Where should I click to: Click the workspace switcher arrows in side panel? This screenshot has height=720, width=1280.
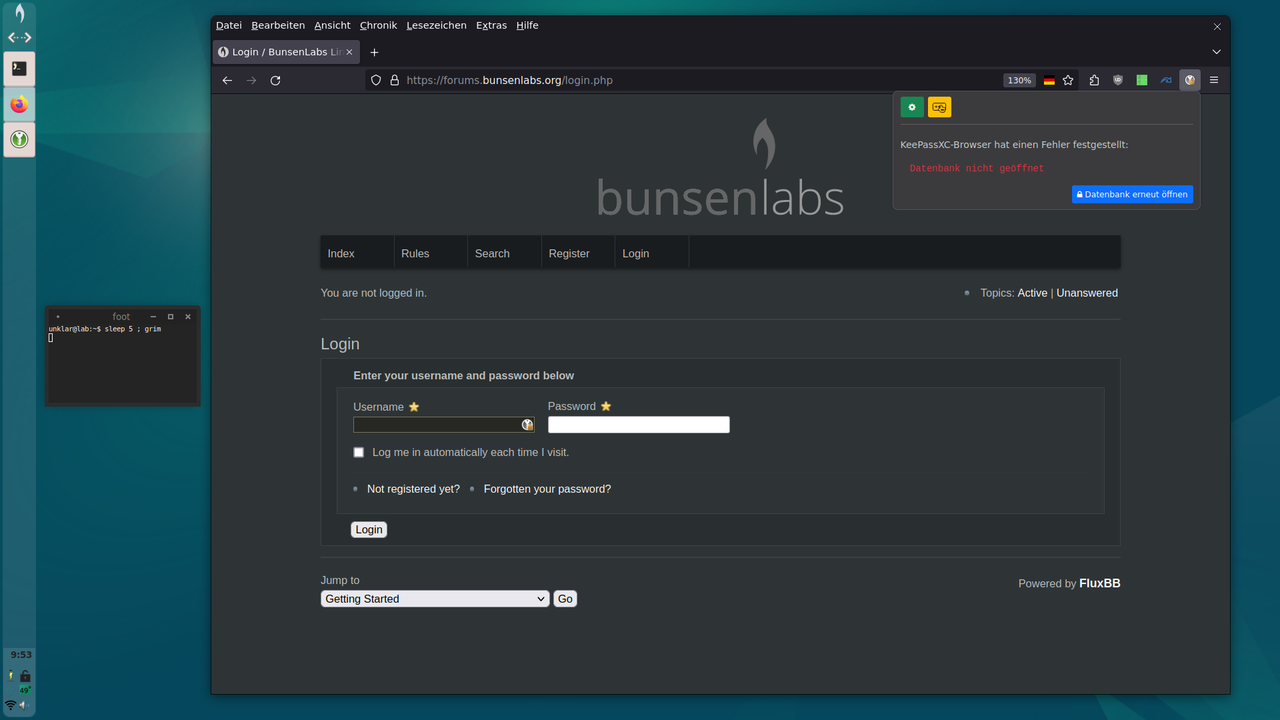pyautogui.click(x=19, y=38)
